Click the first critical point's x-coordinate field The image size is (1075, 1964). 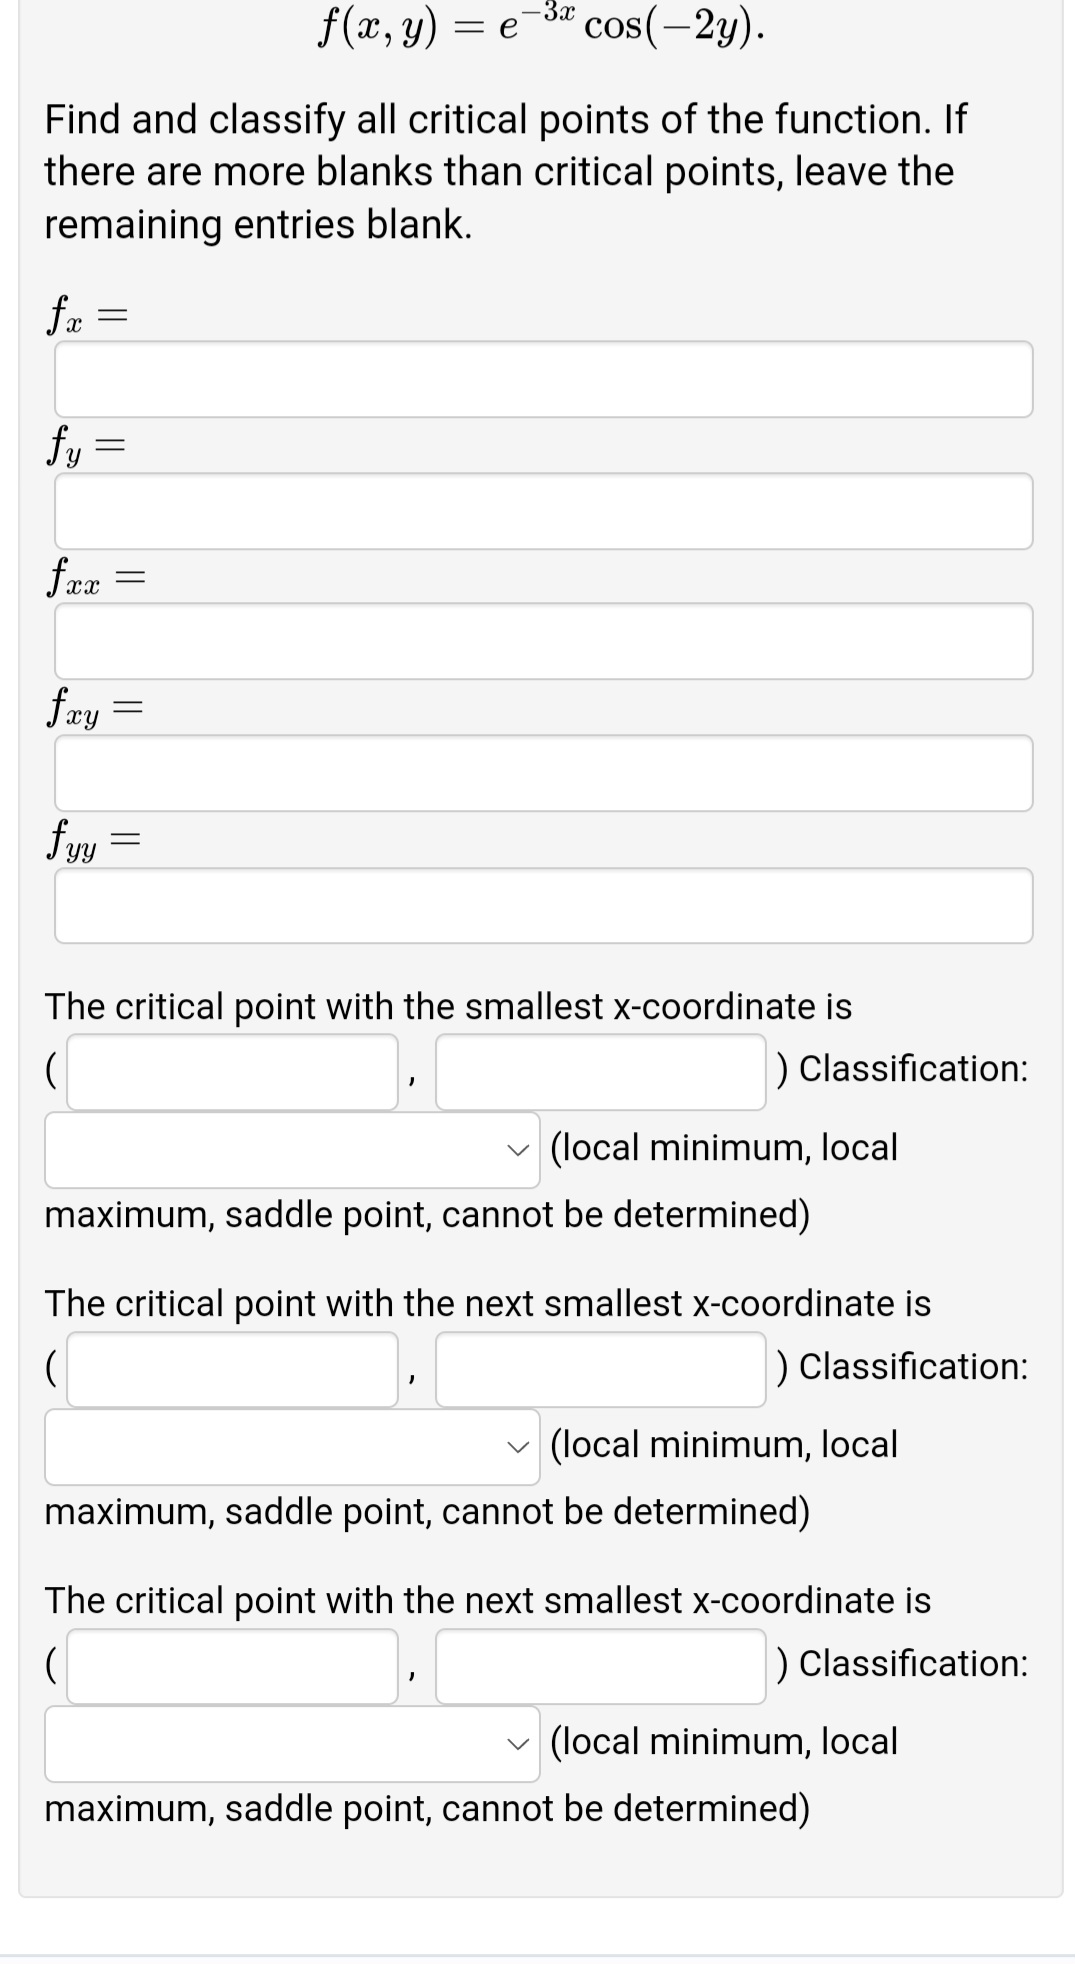click(232, 1071)
